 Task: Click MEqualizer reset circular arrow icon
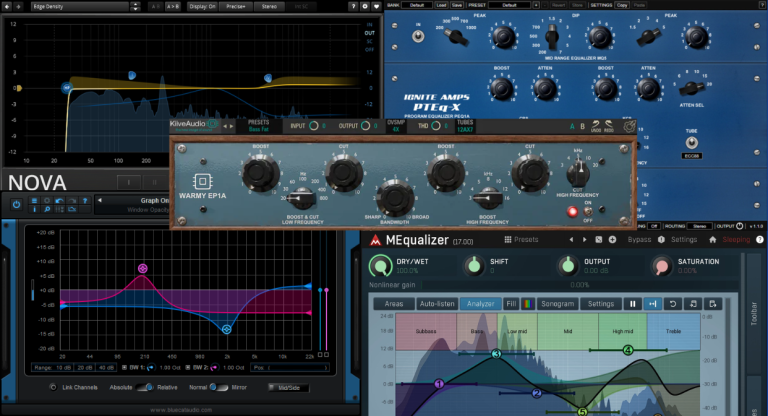coord(673,304)
